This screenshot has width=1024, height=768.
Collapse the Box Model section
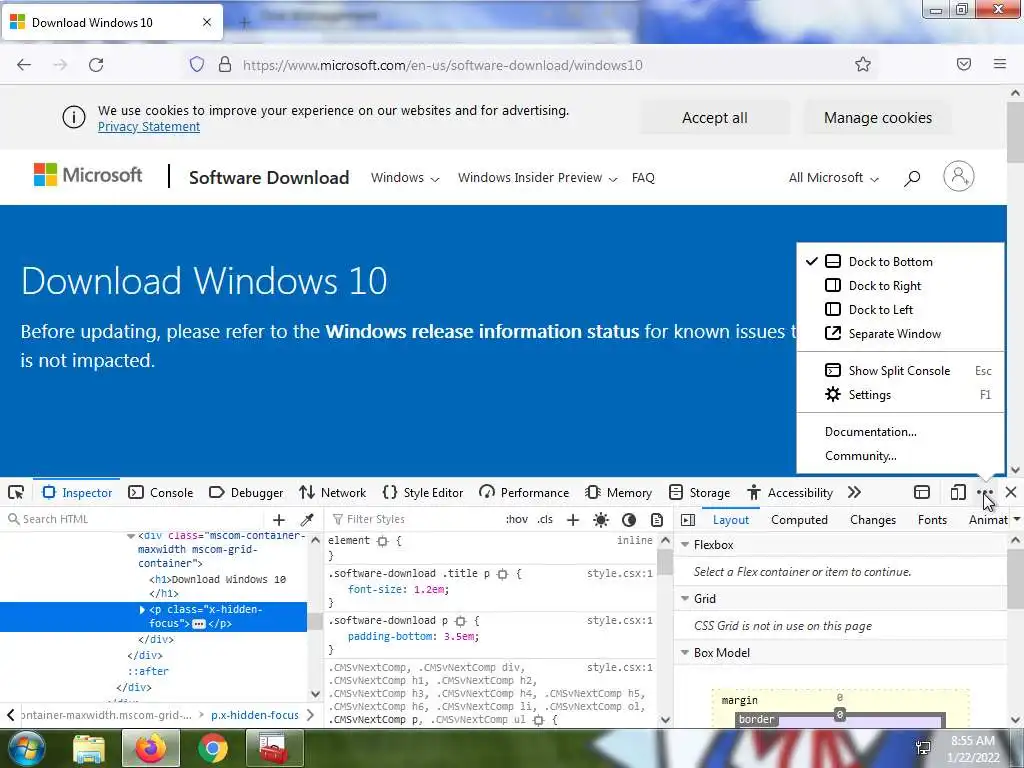pyautogui.click(x=685, y=652)
